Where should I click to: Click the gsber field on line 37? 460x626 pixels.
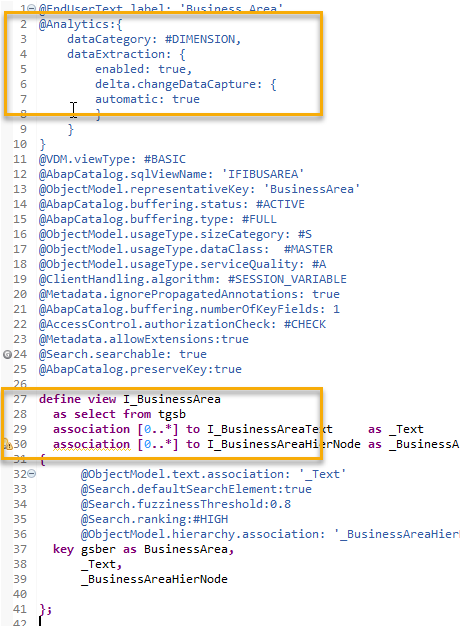[x=98, y=549]
